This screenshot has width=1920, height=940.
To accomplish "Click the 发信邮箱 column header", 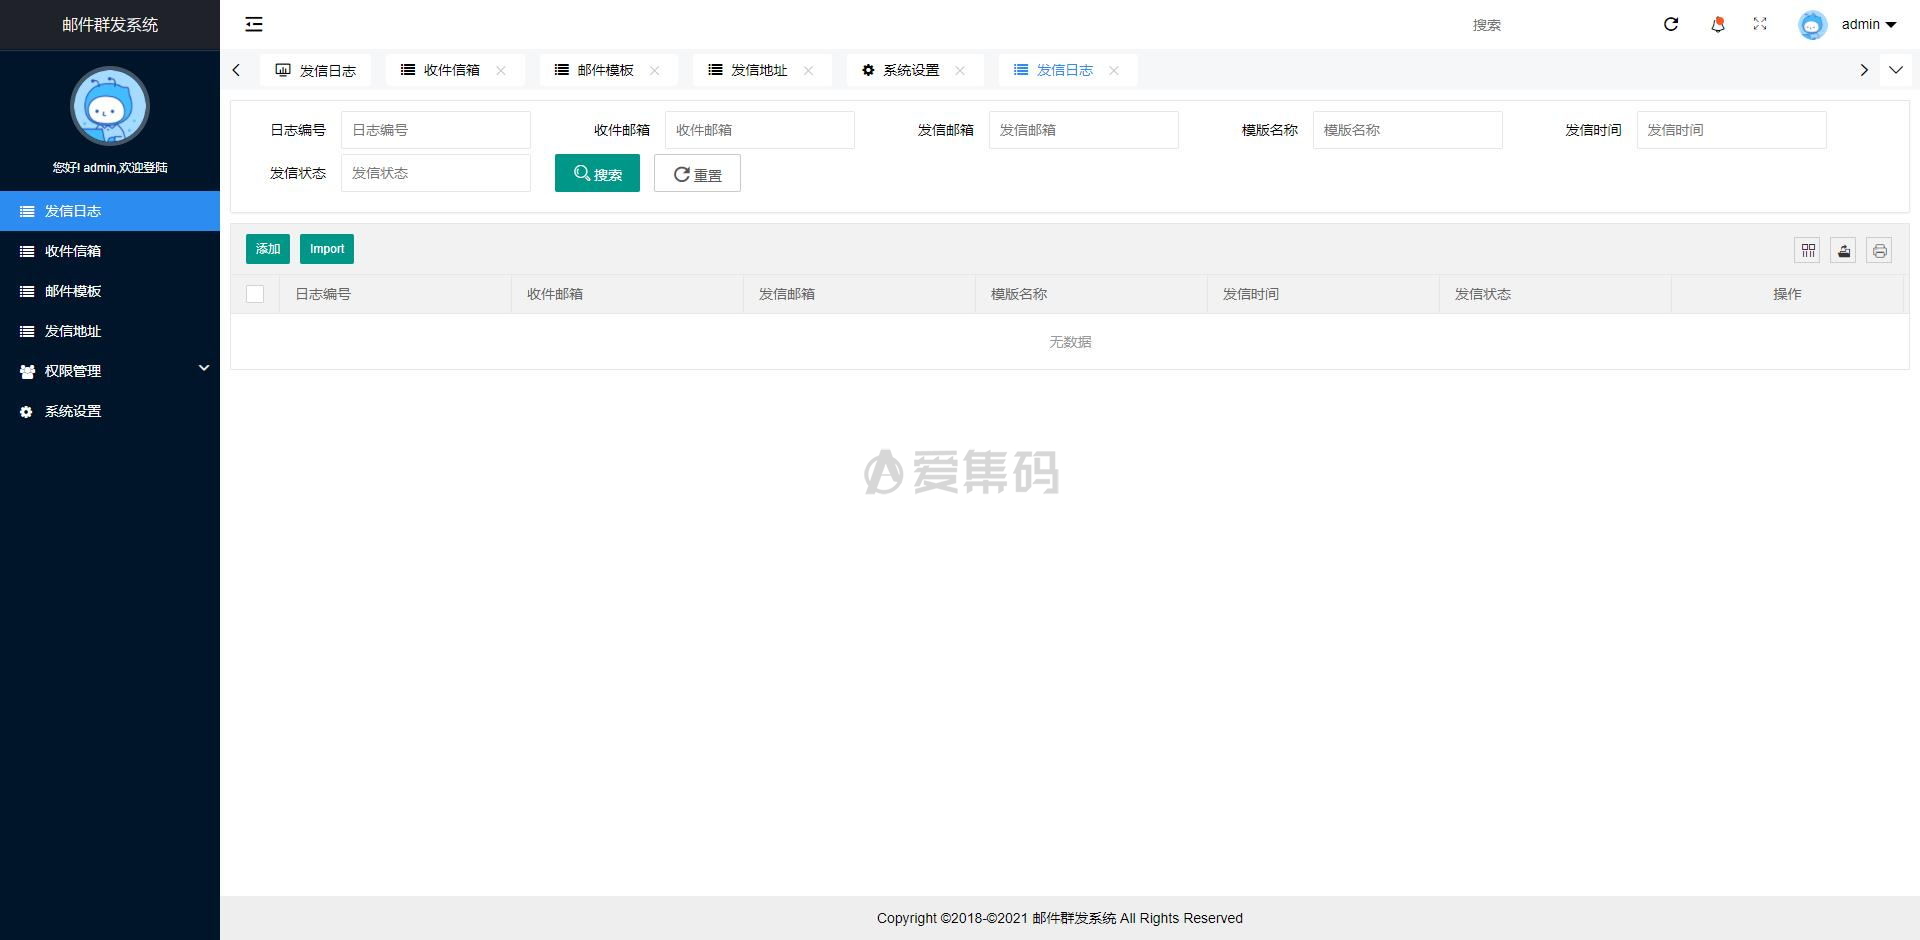I will [859, 294].
